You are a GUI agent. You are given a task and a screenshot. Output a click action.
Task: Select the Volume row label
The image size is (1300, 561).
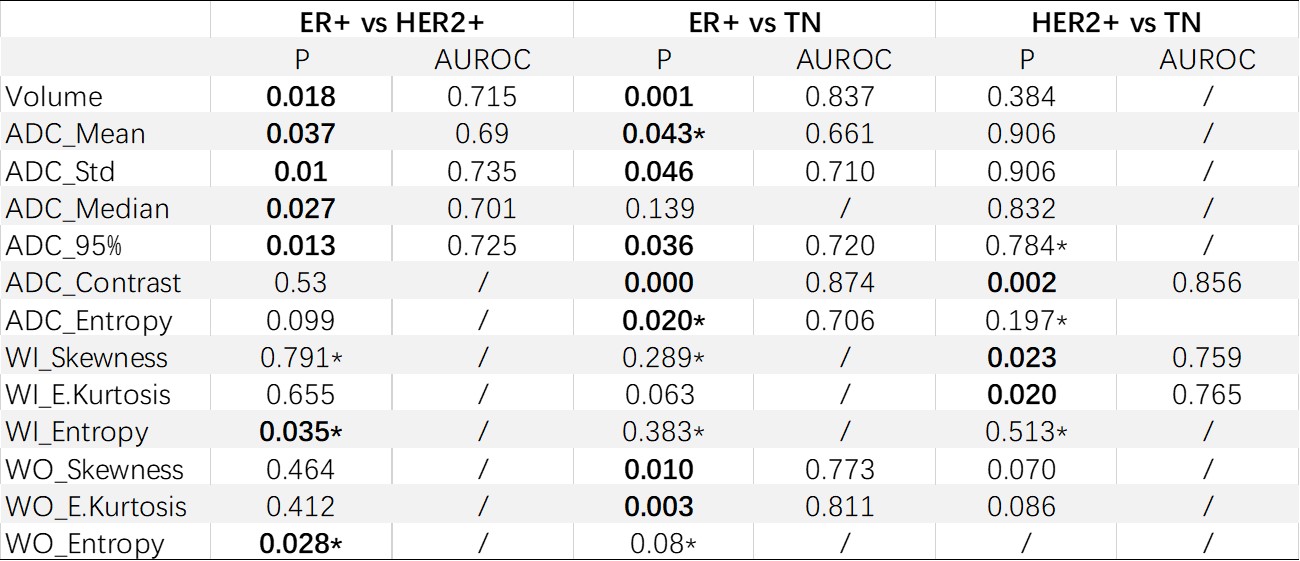click(54, 97)
